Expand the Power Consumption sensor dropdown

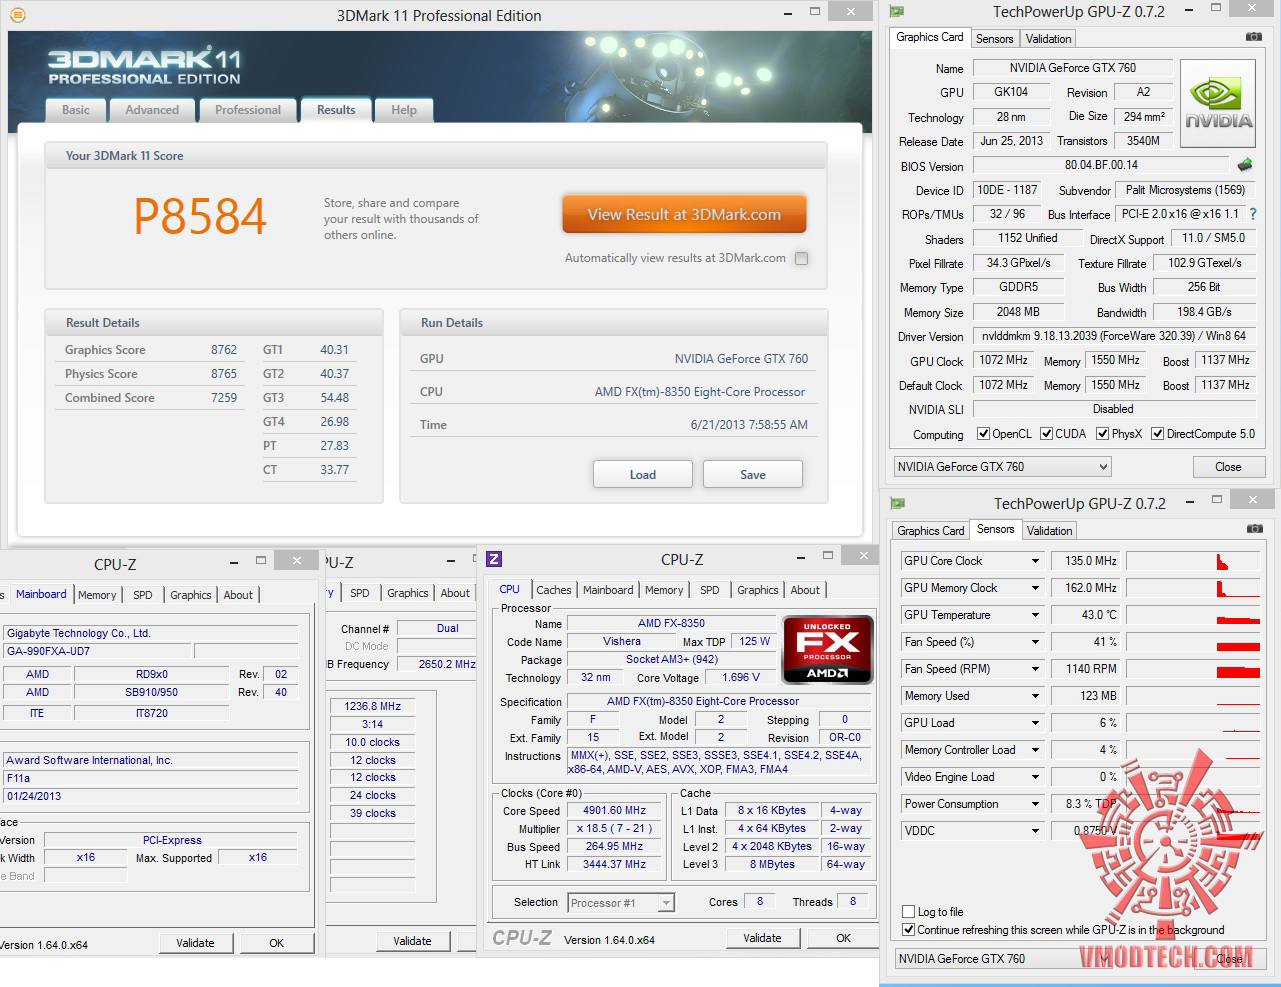pos(1035,805)
